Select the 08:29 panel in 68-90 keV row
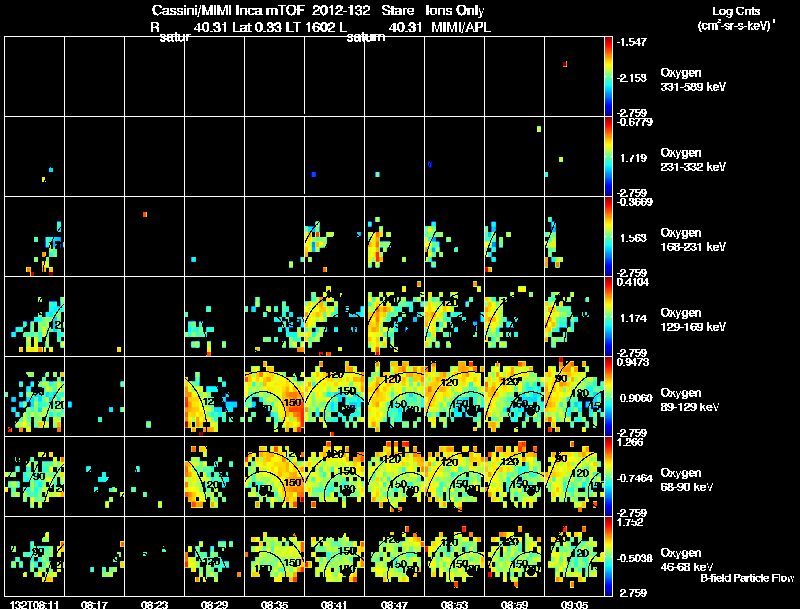 click(214, 476)
